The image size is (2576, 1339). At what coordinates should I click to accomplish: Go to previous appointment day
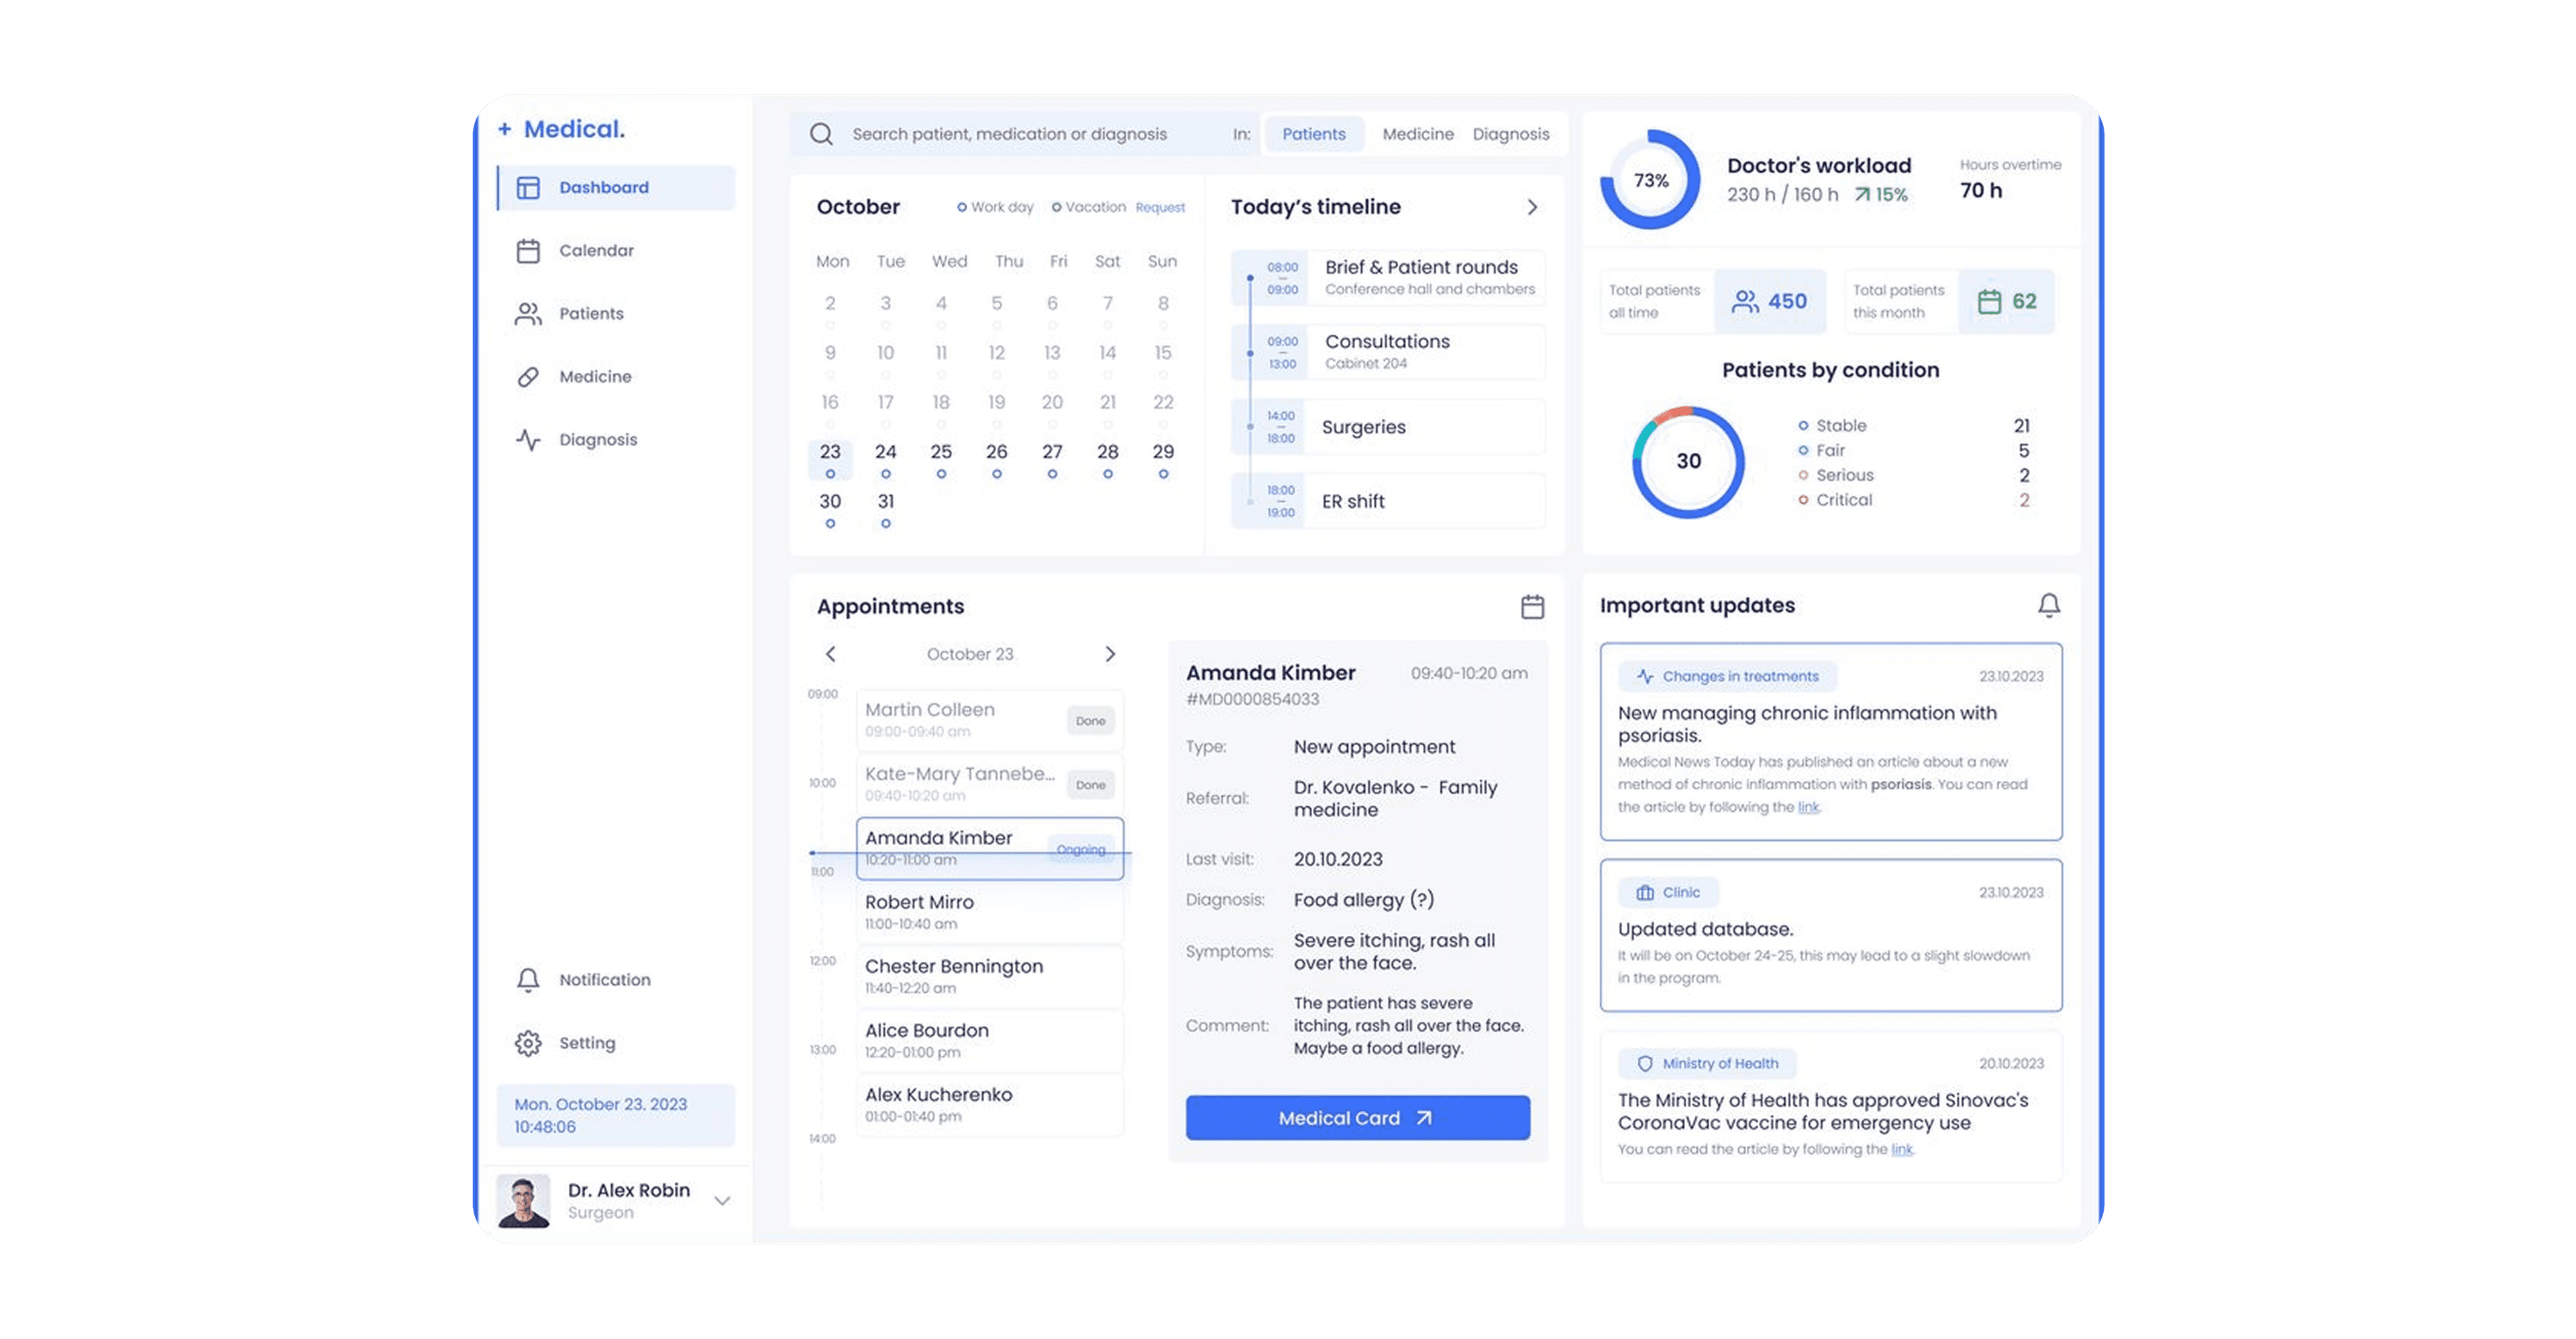[x=830, y=654]
